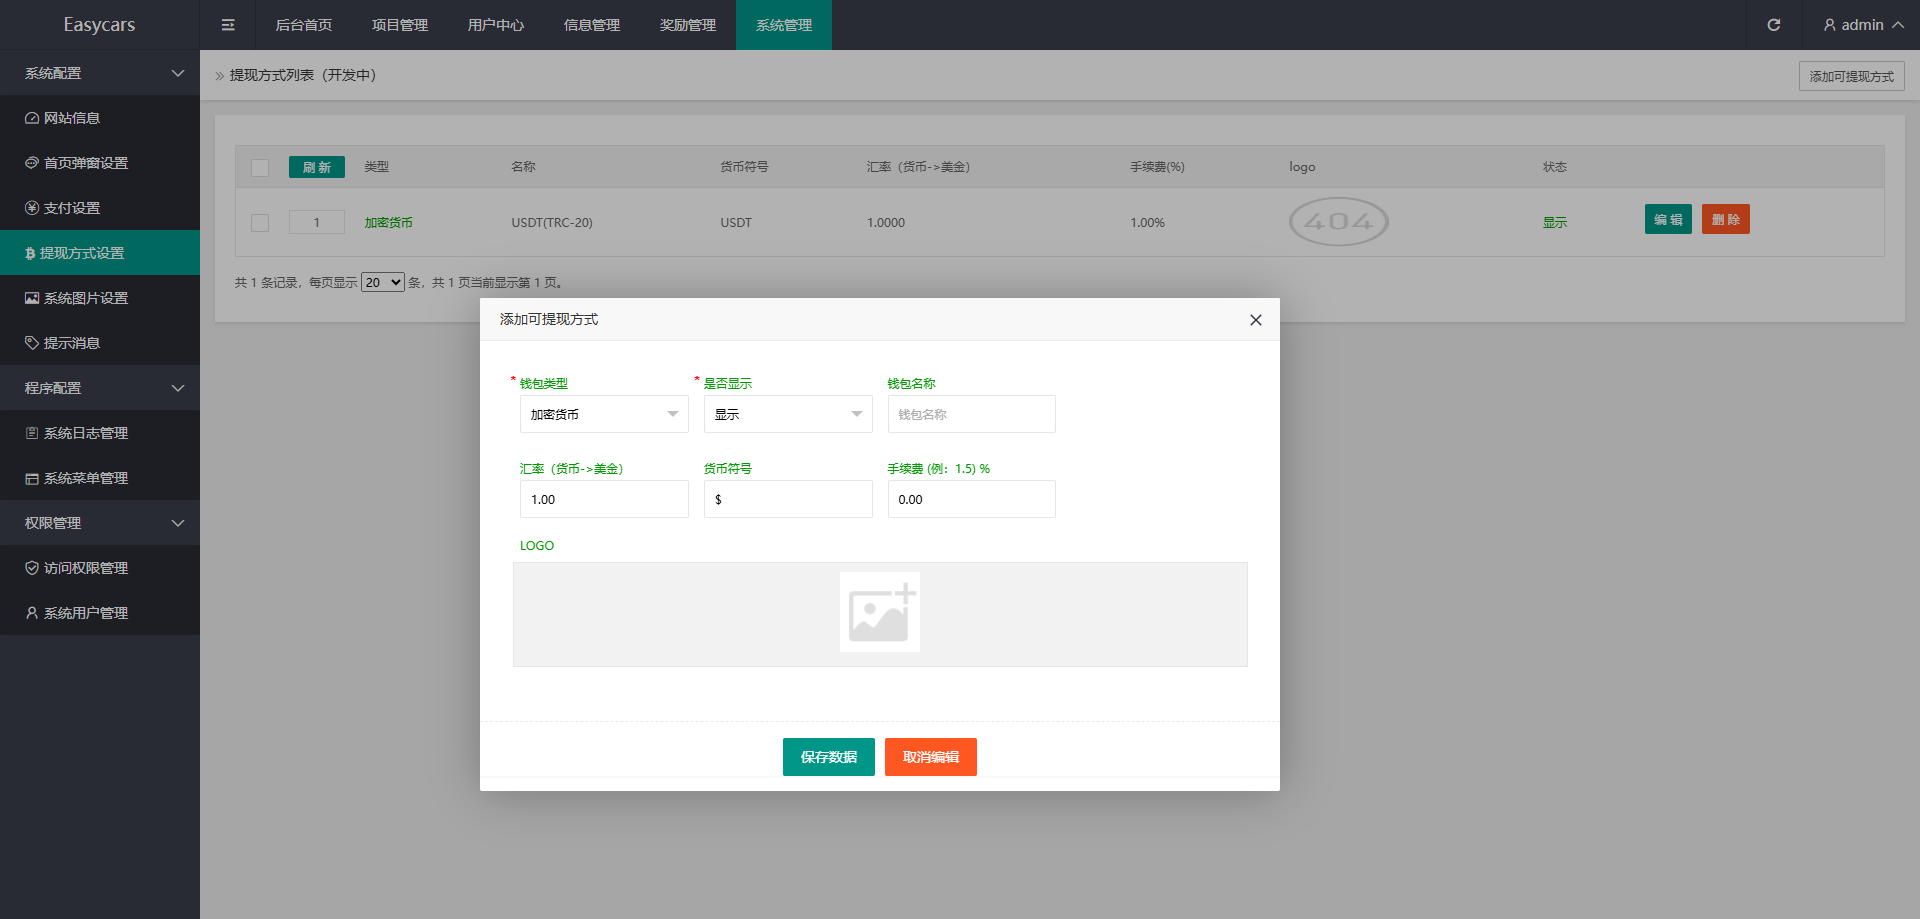Open 网站信息 in the sidebar
This screenshot has height=919, width=1920.
[x=71, y=118]
